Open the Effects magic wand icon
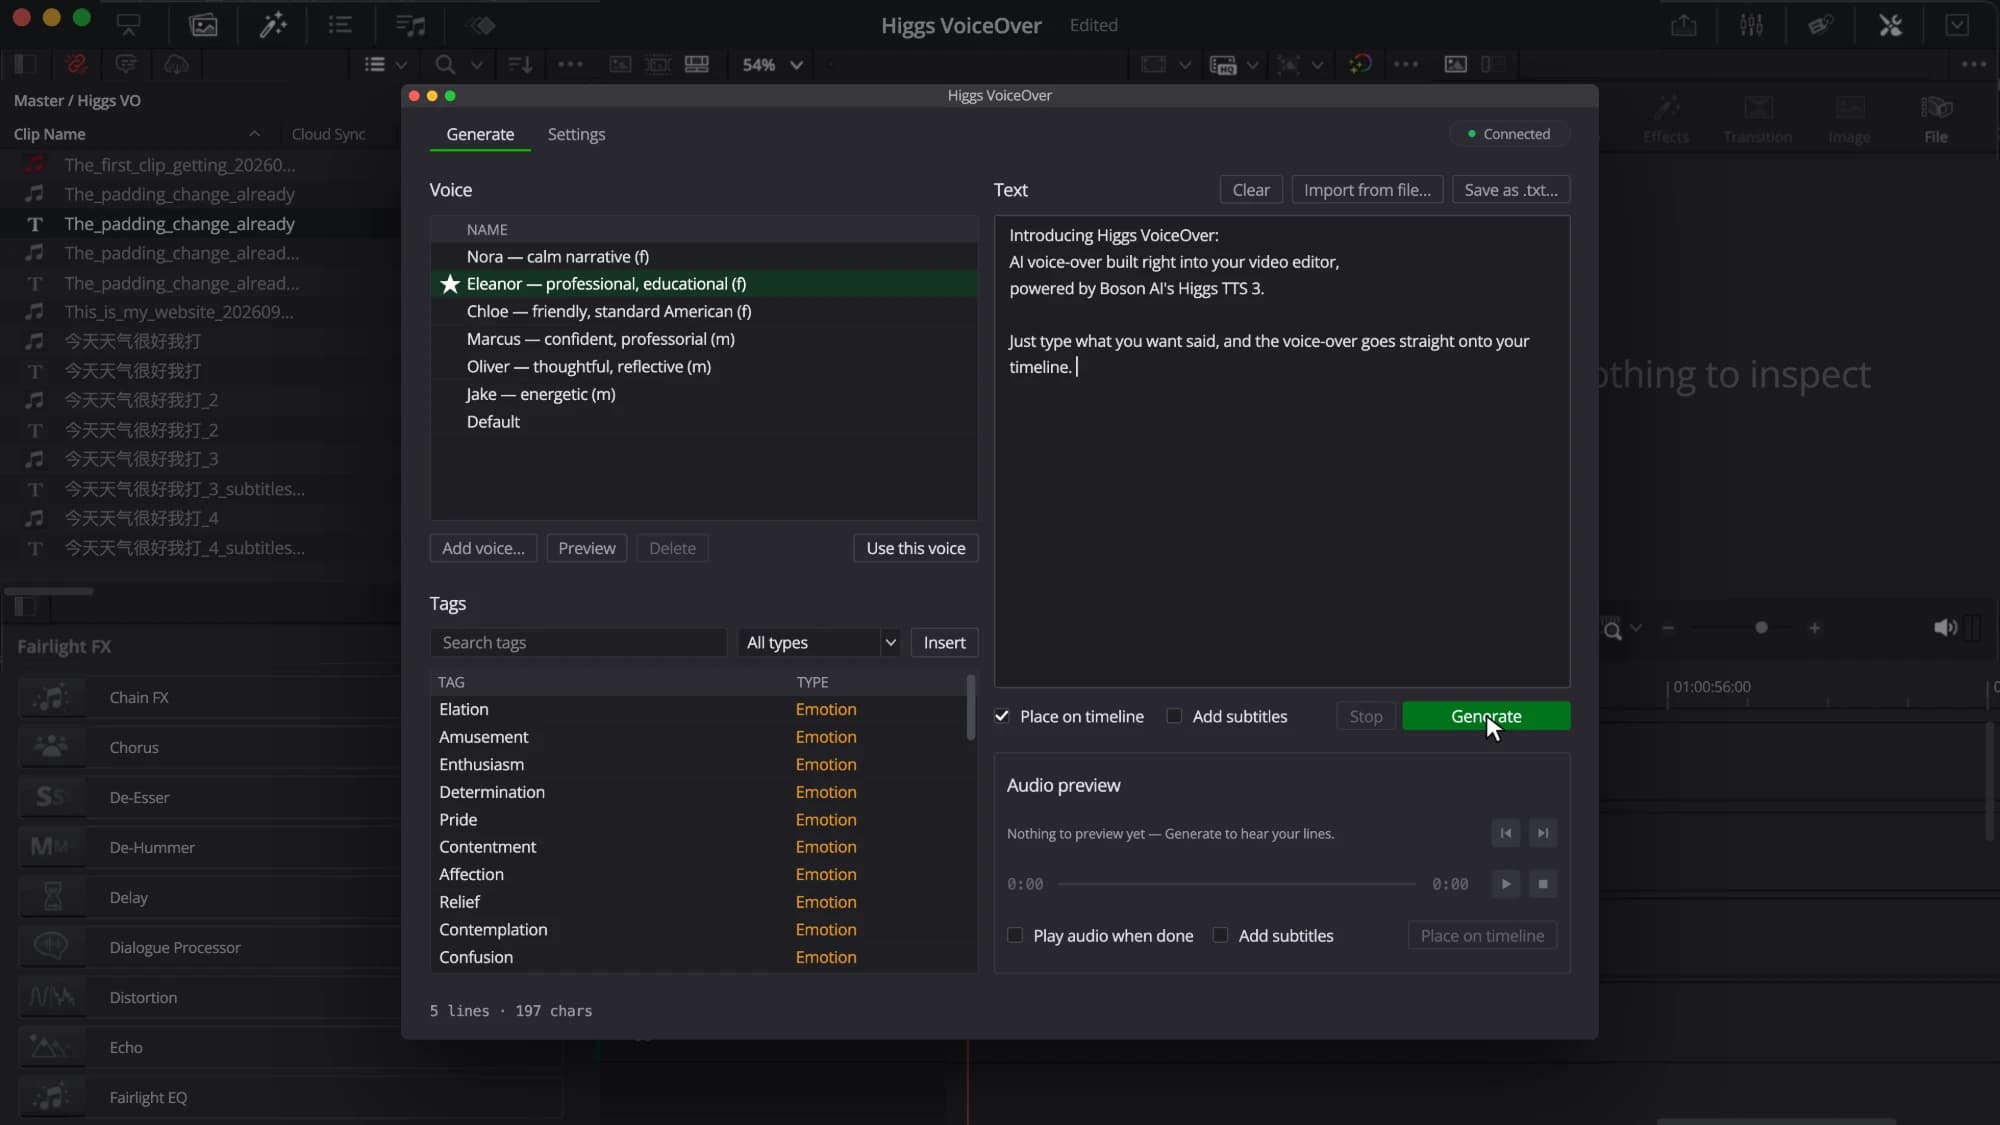The width and height of the screenshot is (2000, 1125). [272, 25]
